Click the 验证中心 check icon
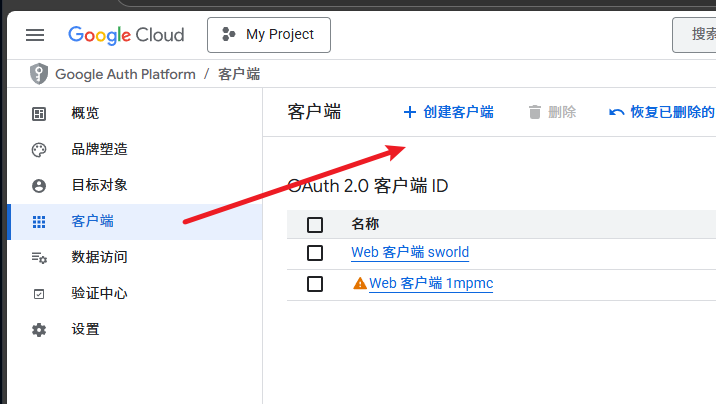This screenshot has height=404, width=716. [x=39, y=294]
